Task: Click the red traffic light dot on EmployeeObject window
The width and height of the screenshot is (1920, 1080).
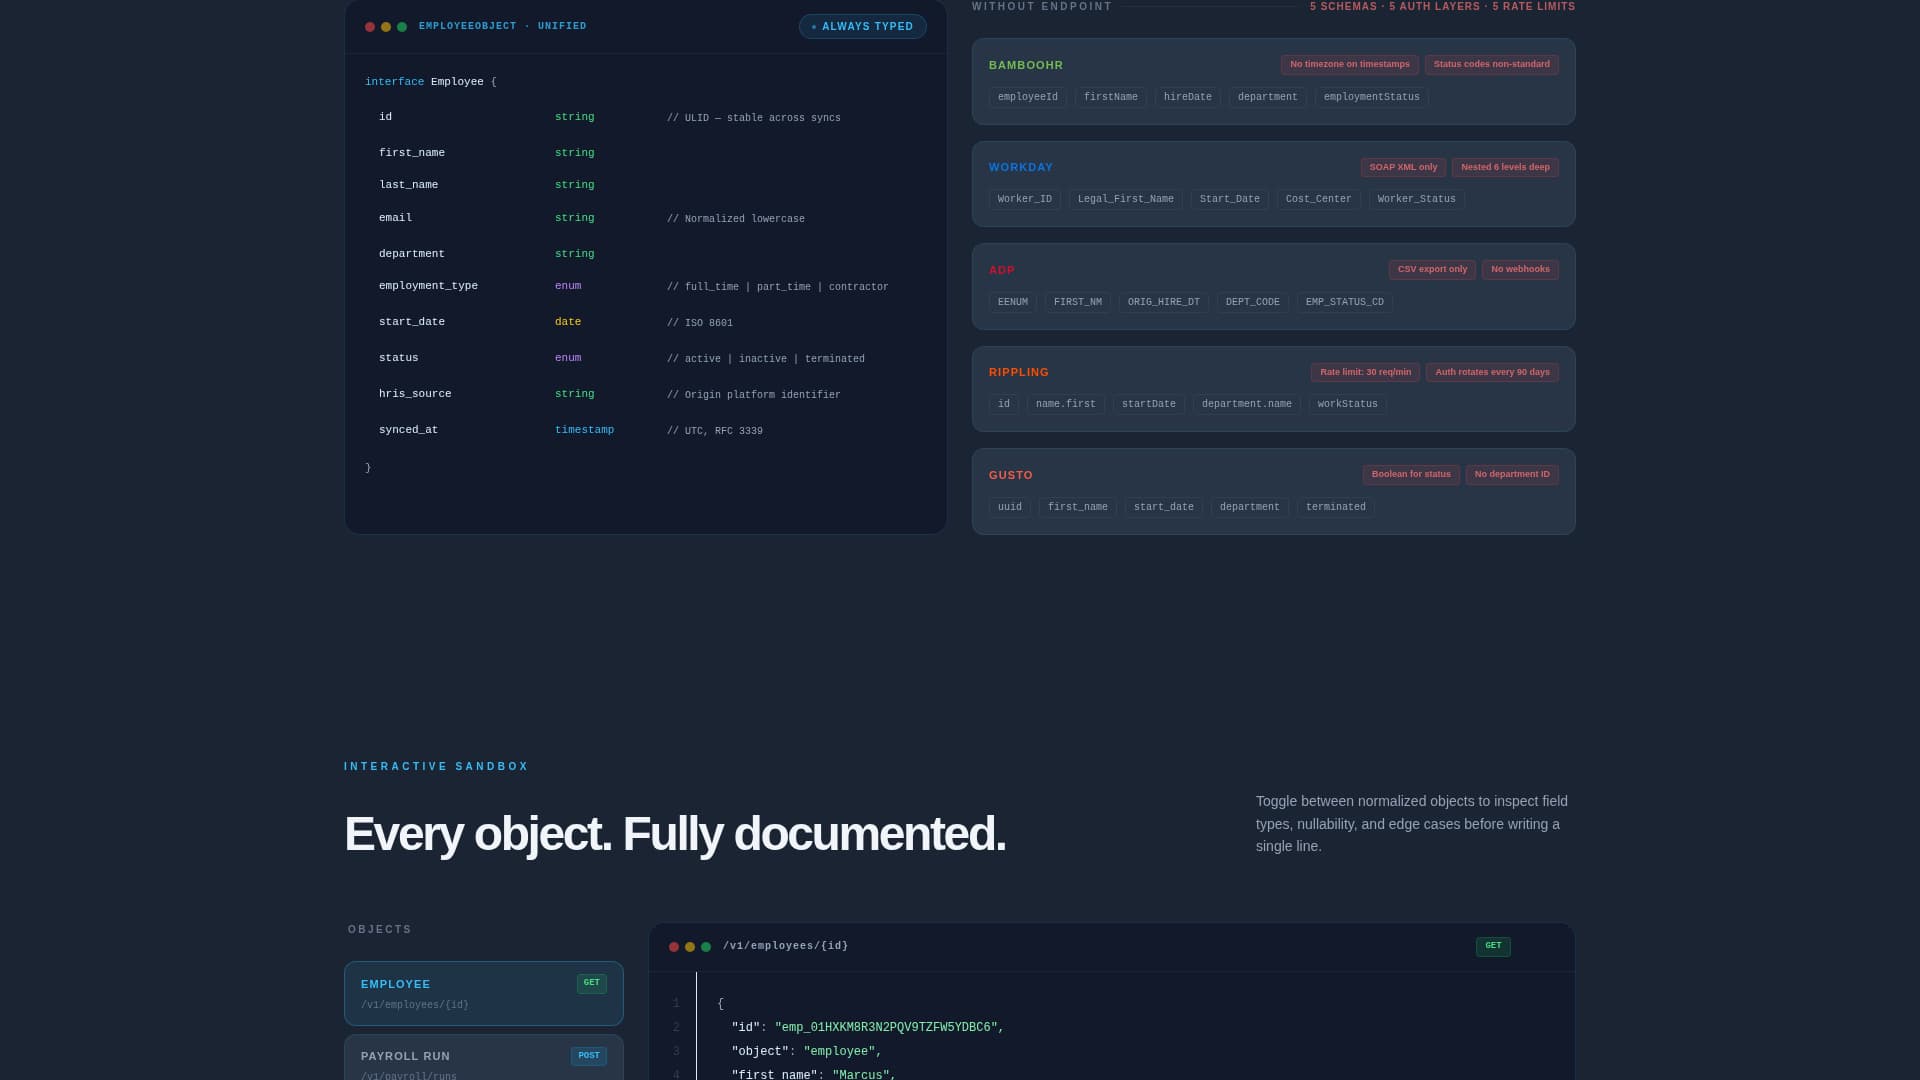Action: pos(369,27)
